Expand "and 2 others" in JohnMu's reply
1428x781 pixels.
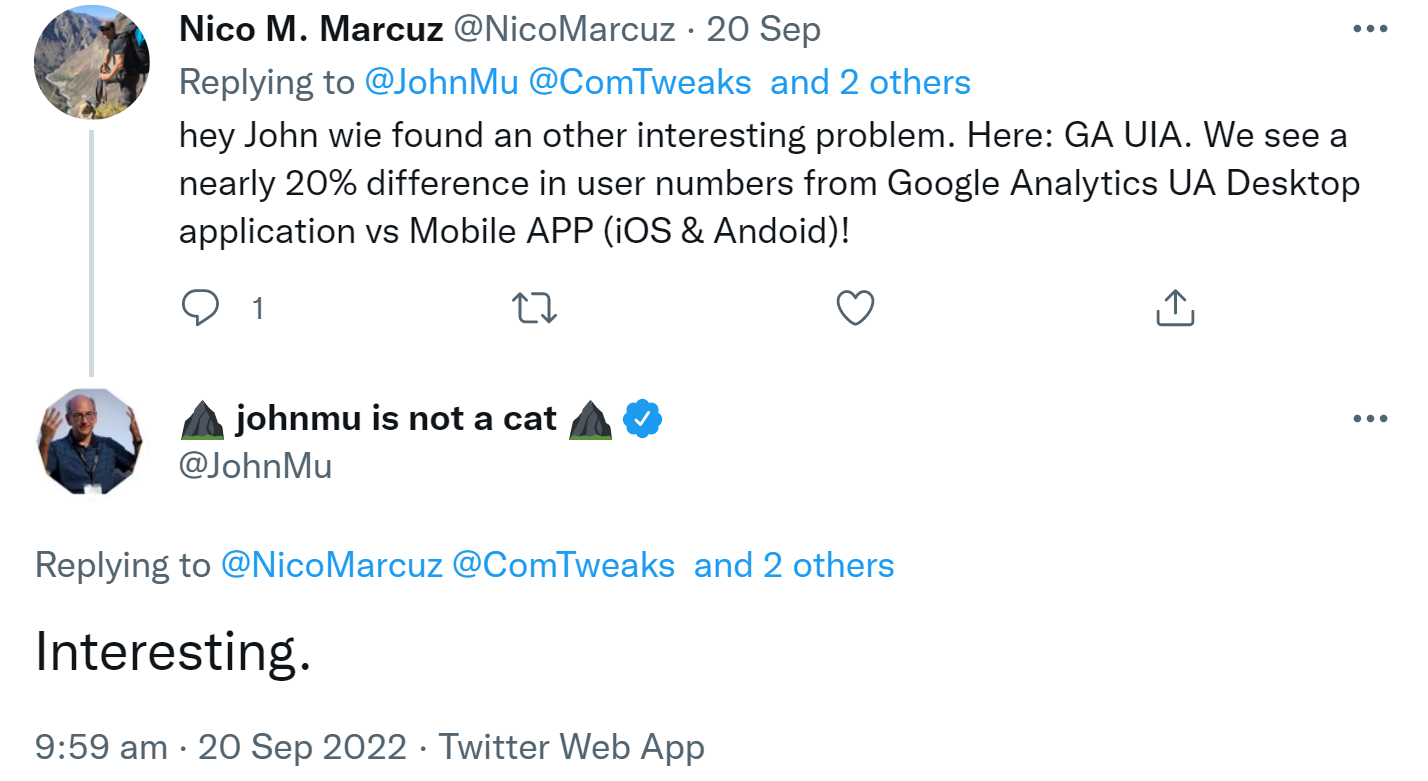(x=794, y=566)
